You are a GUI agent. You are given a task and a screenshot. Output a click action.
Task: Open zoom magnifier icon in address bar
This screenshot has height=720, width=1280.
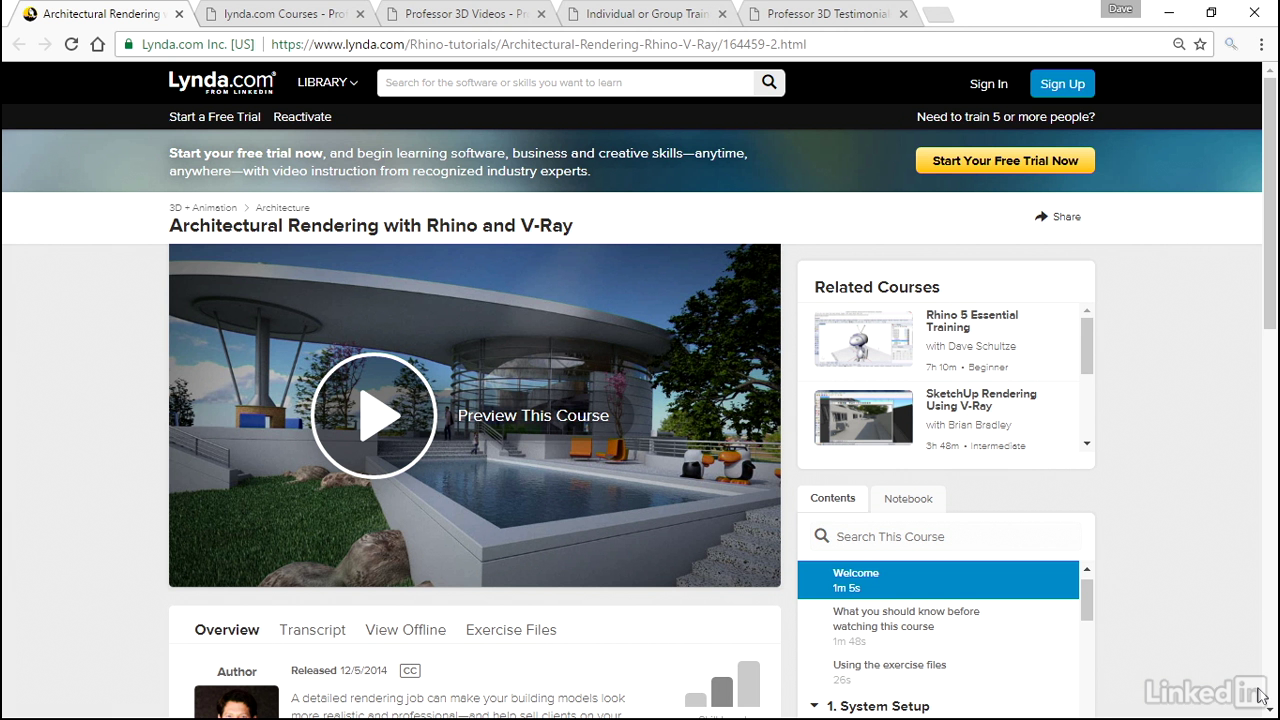1180,44
